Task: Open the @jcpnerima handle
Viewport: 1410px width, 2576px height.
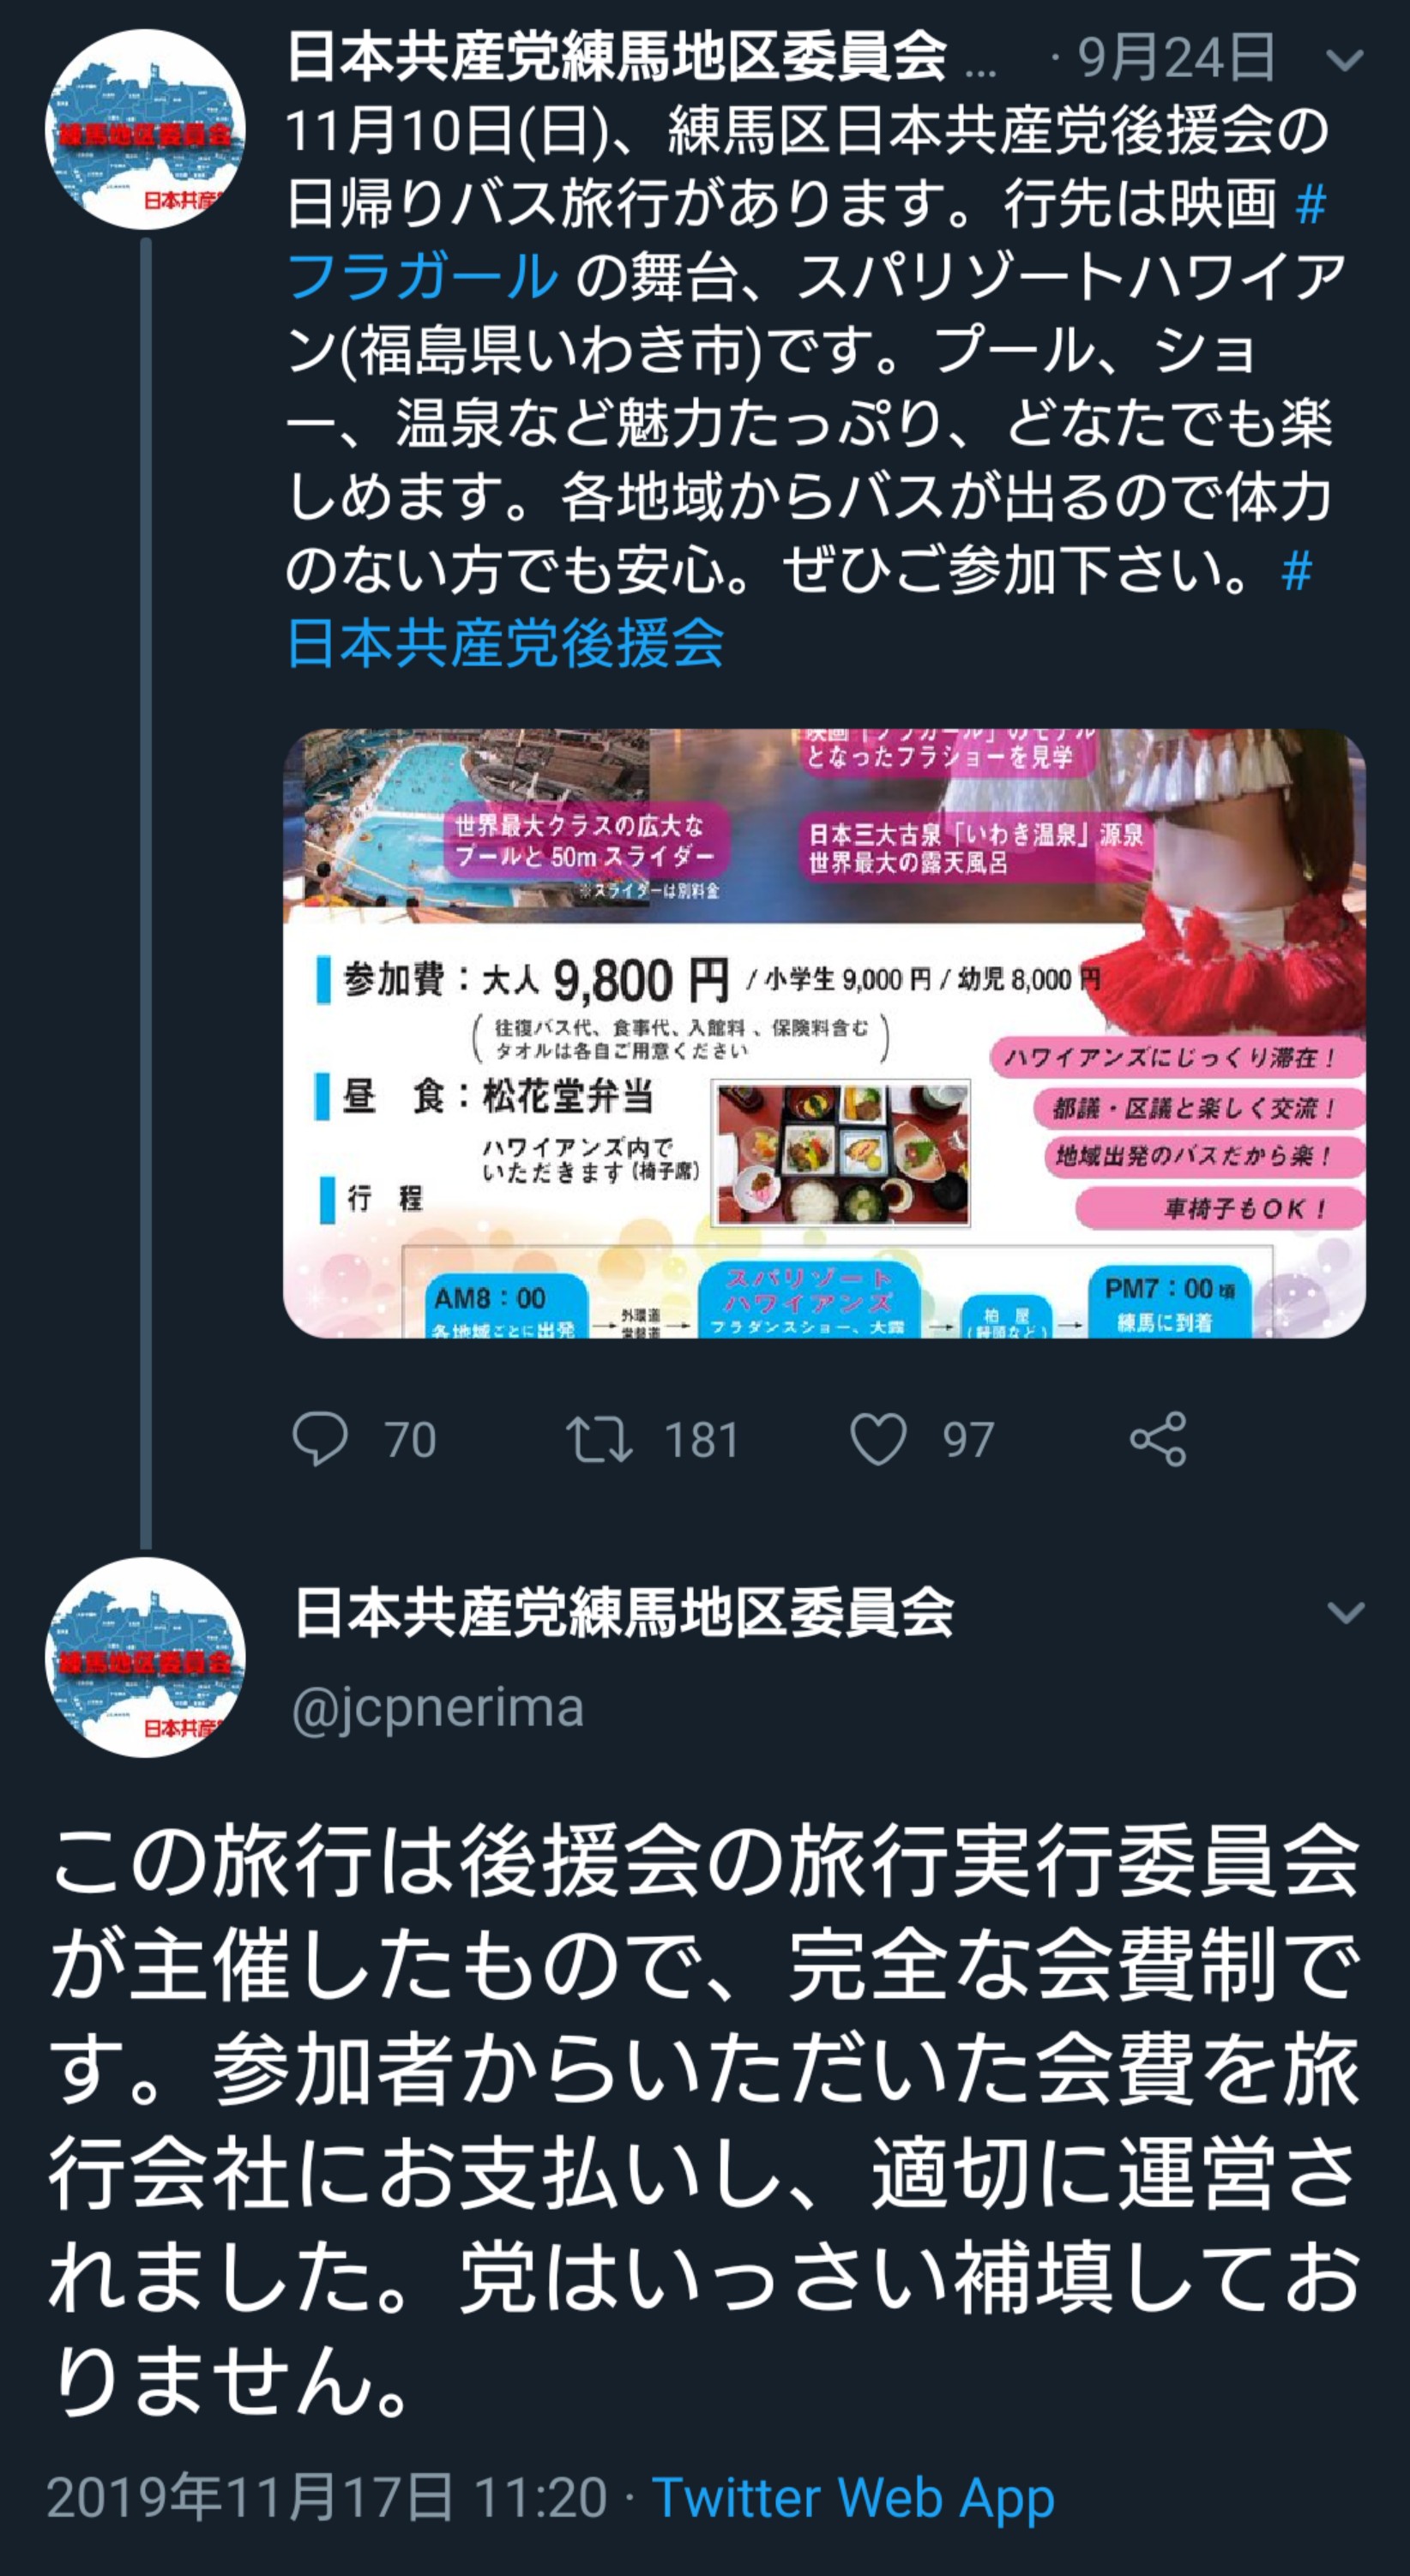Action: click(438, 1707)
